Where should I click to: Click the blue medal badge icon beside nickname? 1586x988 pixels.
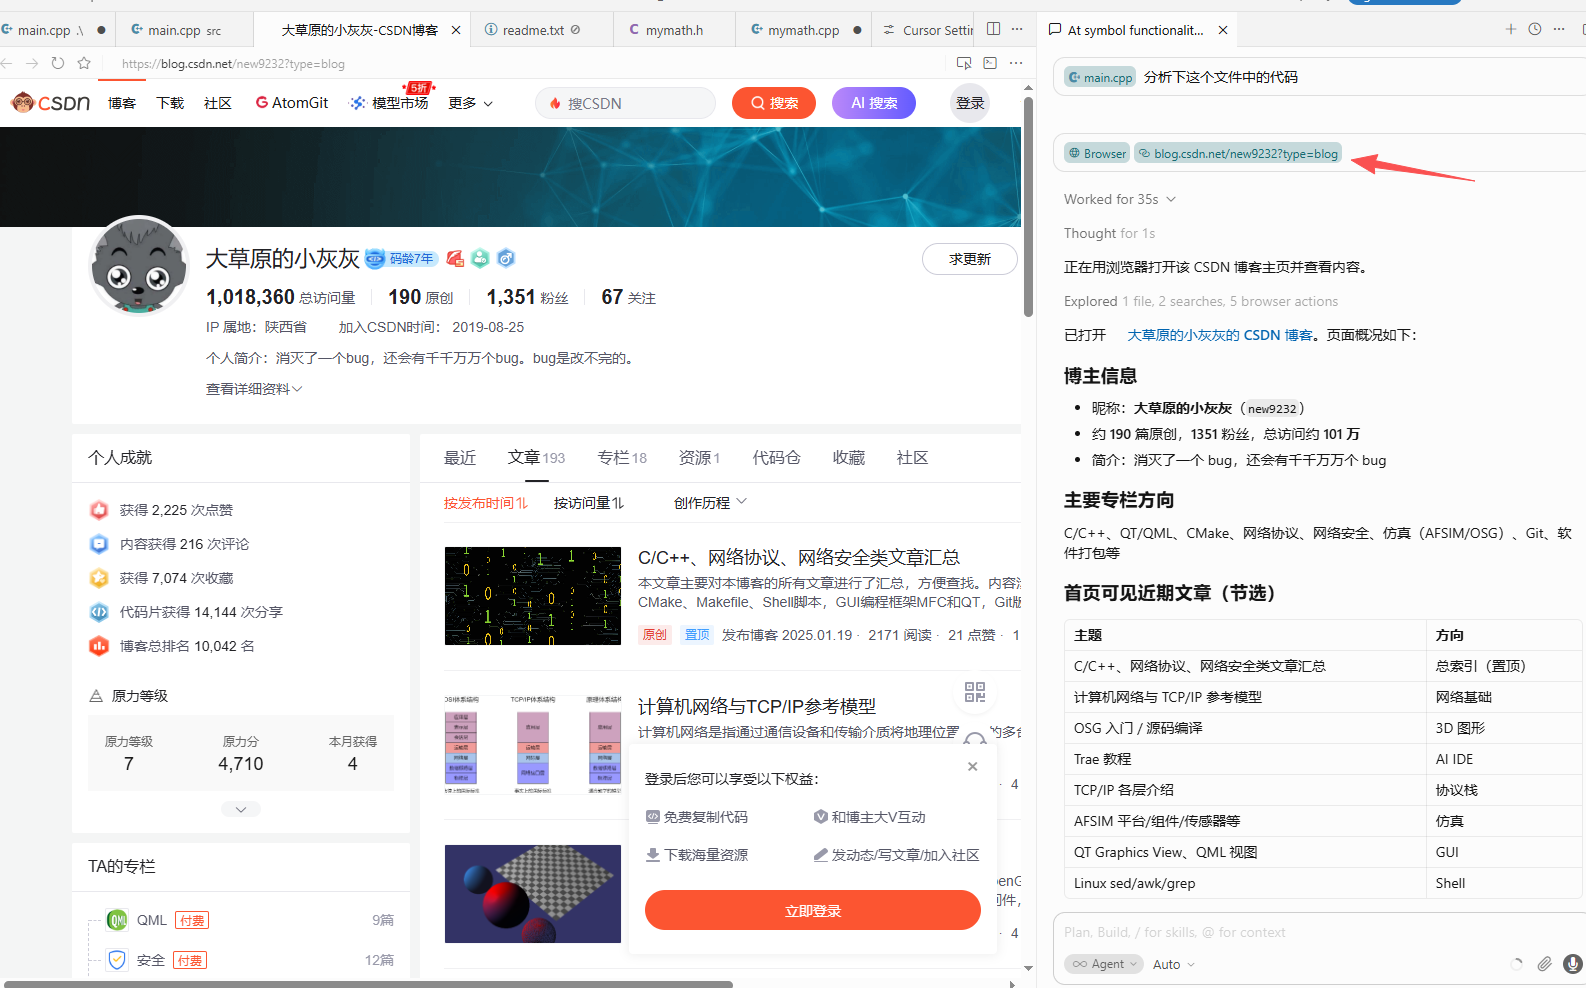(x=506, y=259)
